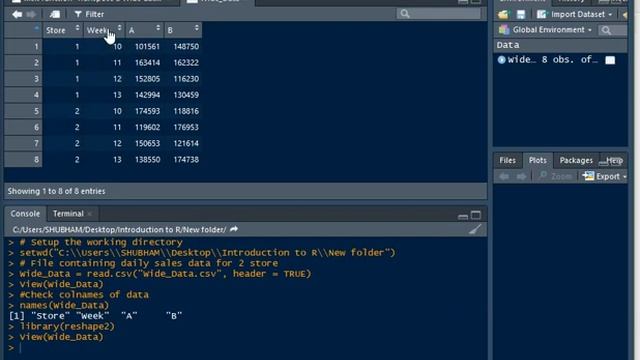Screen dimensions: 640x360
Task: Go to previous plot arrow
Action: click(504, 176)
